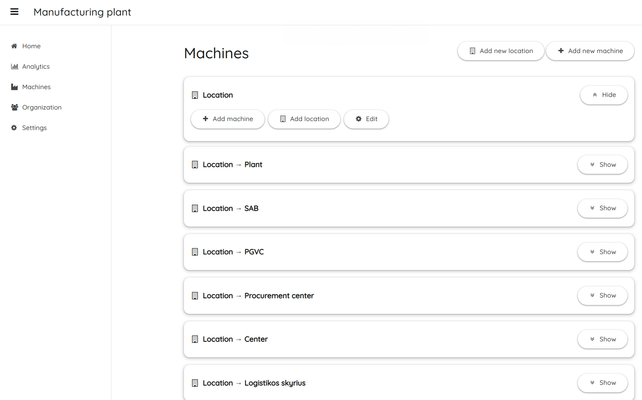Click Add machine under root Location

point(228,119)
